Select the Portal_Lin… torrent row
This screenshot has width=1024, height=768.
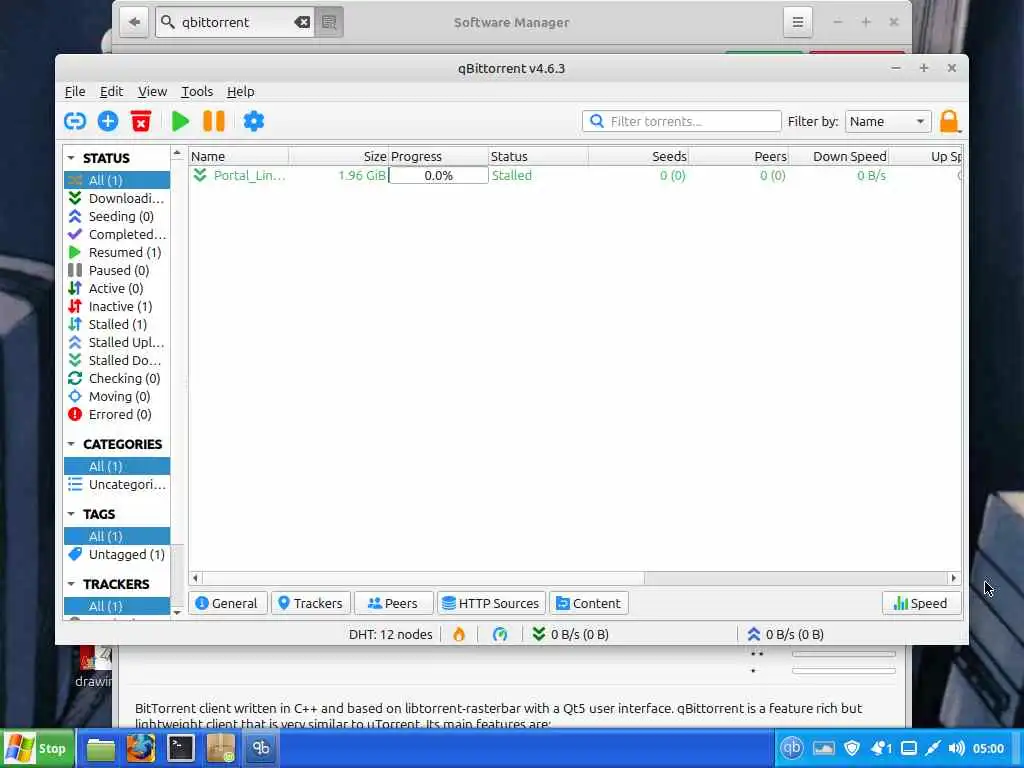575,175
